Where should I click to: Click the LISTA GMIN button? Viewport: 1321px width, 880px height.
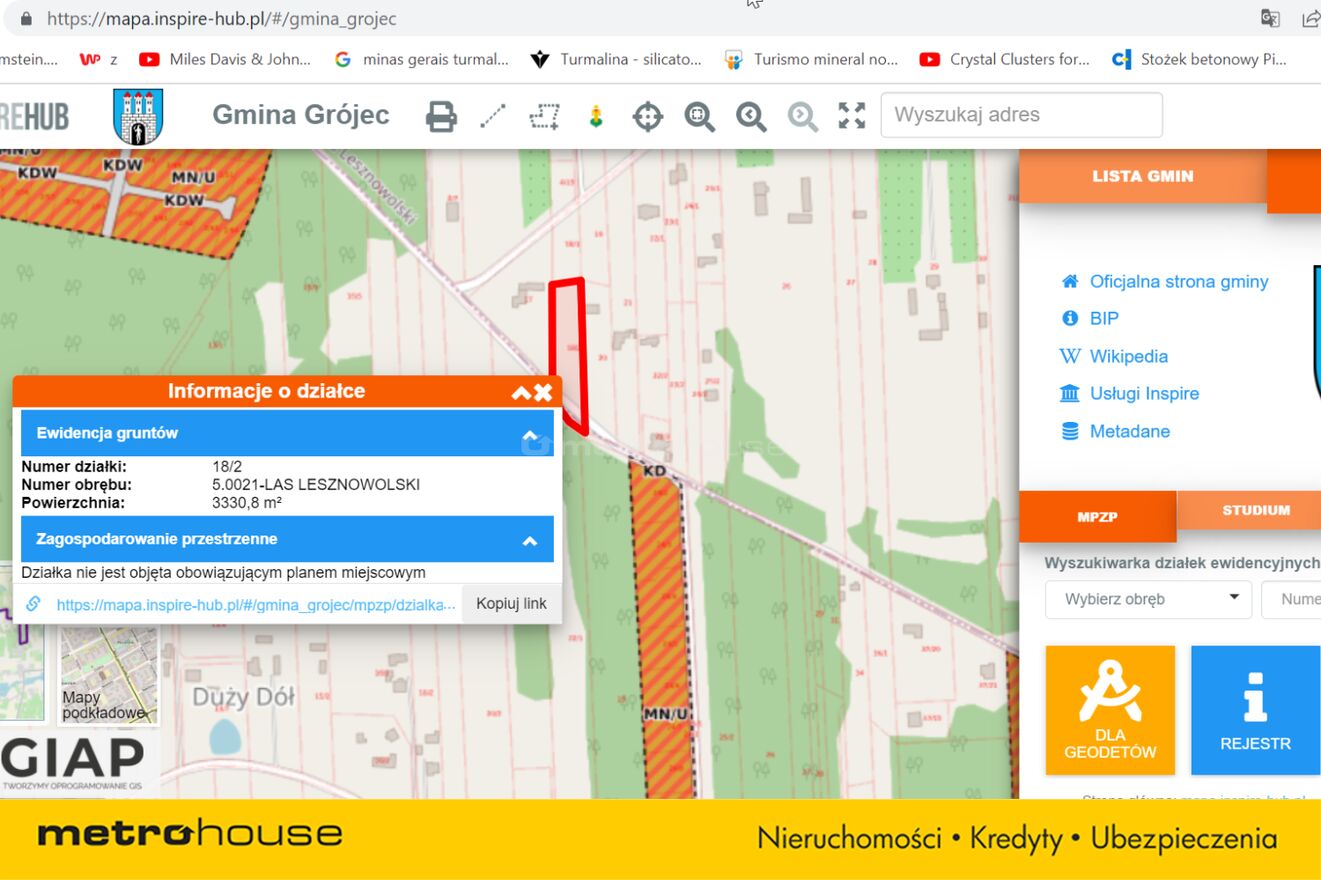tap(1142, 176)
